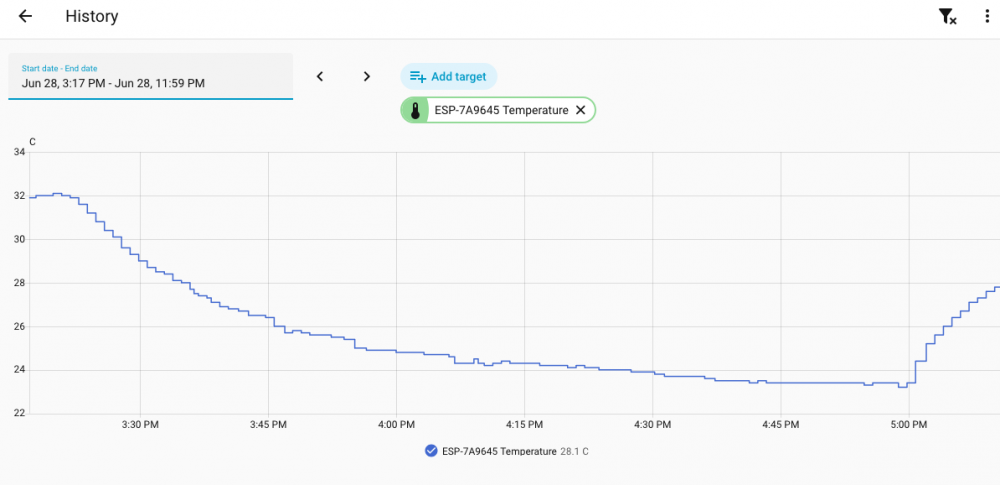The height and width of the screenshot is (485, 1000).
Task: Click the 3:45 PM axis label
Action: [x=268, y=424]
